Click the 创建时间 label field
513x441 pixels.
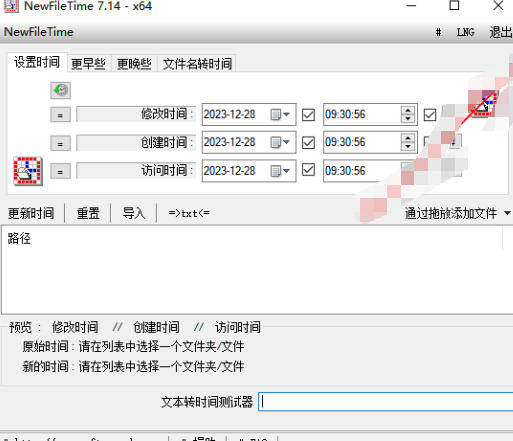[136, 143]
